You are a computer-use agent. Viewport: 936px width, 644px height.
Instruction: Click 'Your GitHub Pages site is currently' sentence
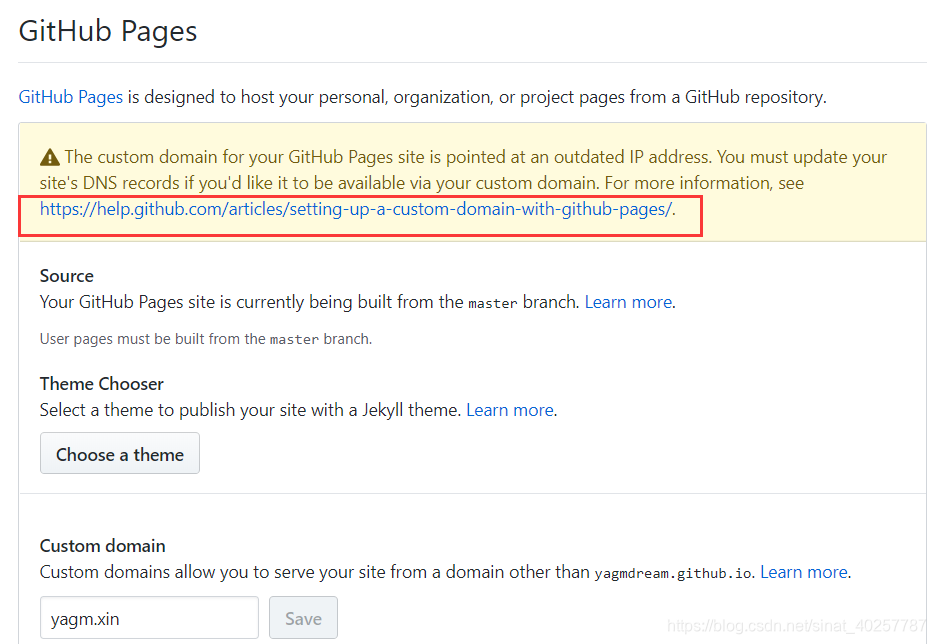tap(310, 302)
